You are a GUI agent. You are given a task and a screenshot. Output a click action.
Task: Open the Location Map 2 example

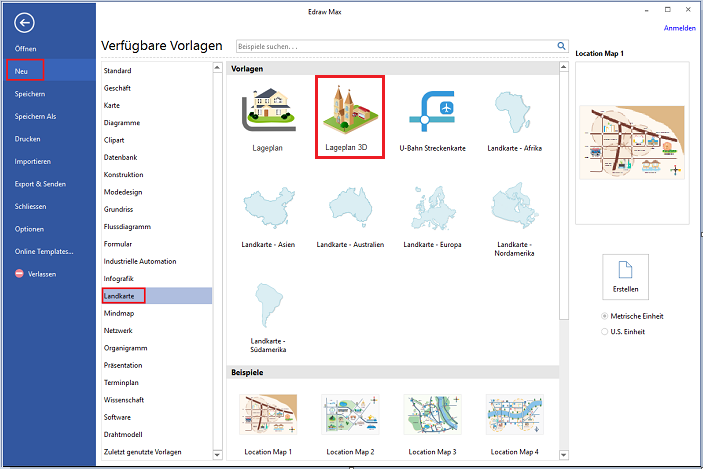[x=350, y=415]
